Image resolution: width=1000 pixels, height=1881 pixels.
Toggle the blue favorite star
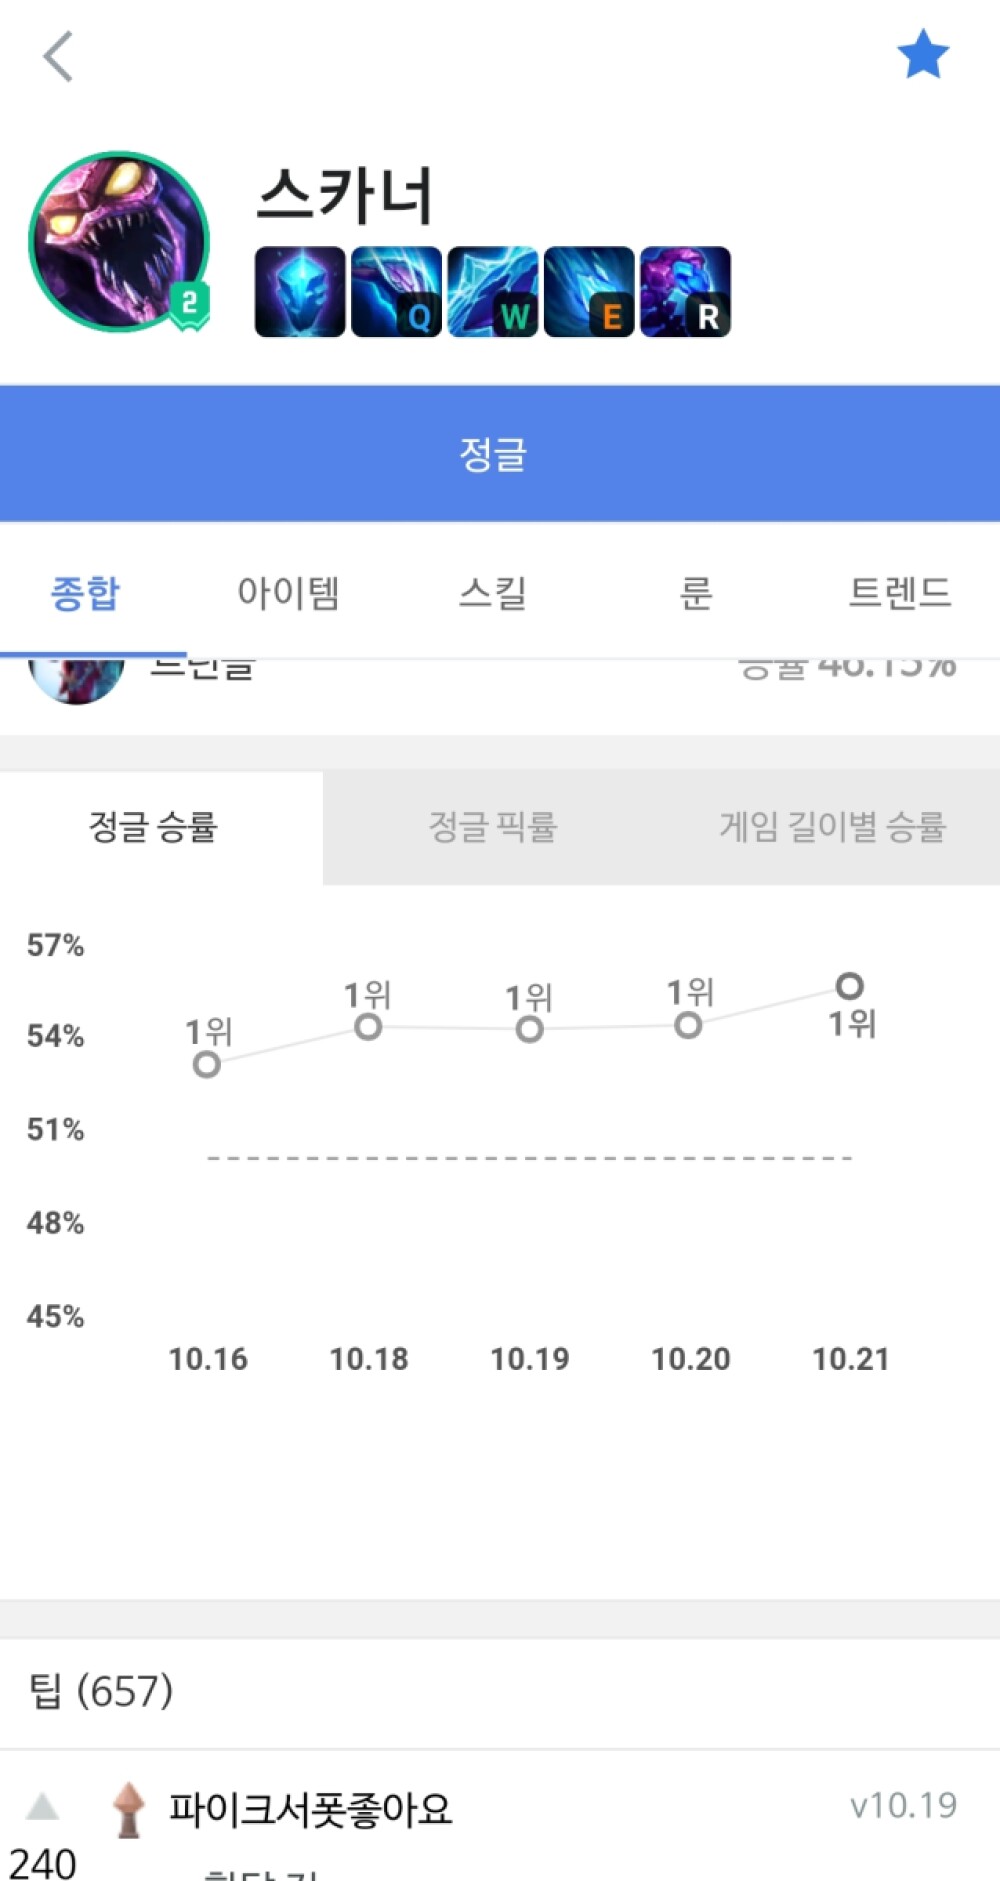922,54
